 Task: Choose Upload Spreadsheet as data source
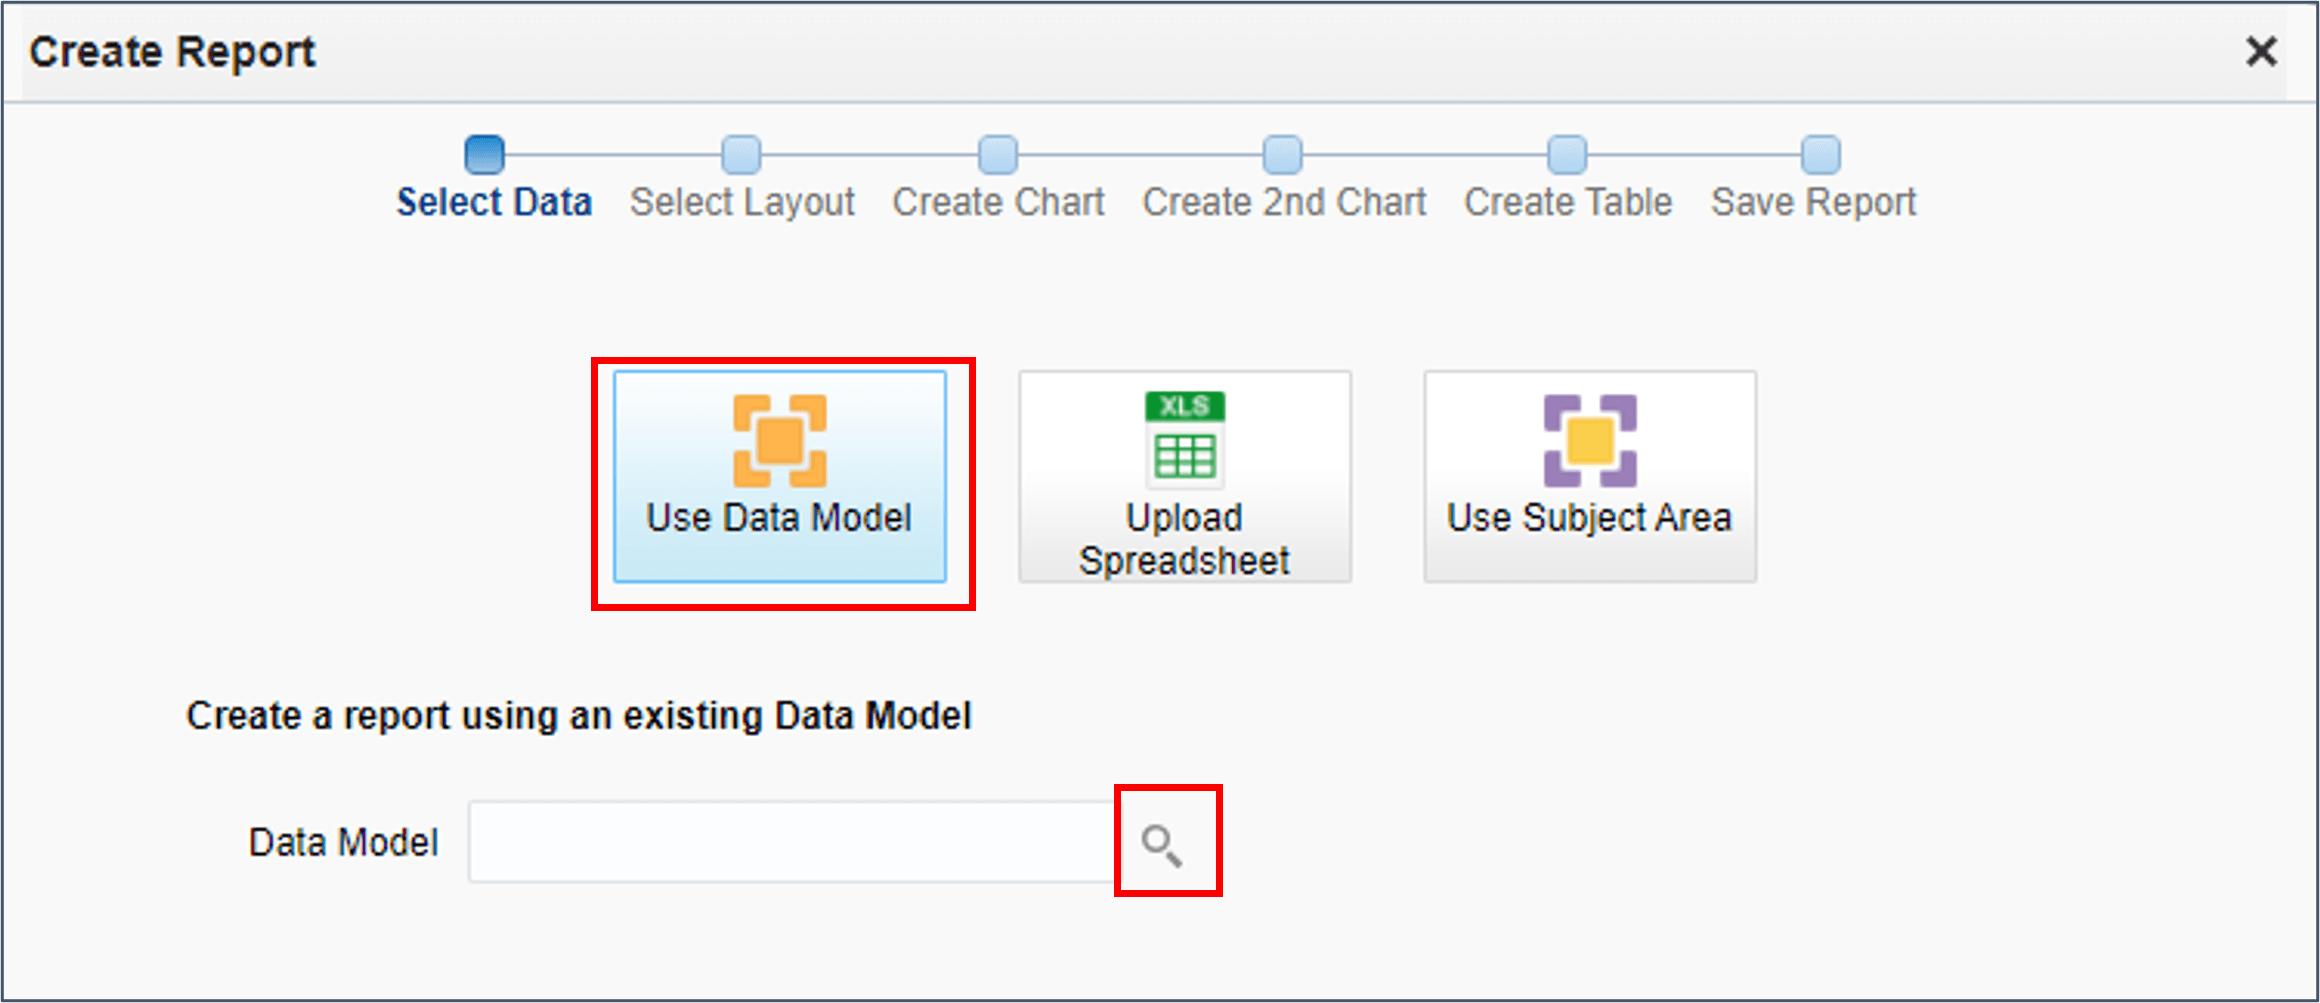pyautogui.click(x=1185, y=477)
